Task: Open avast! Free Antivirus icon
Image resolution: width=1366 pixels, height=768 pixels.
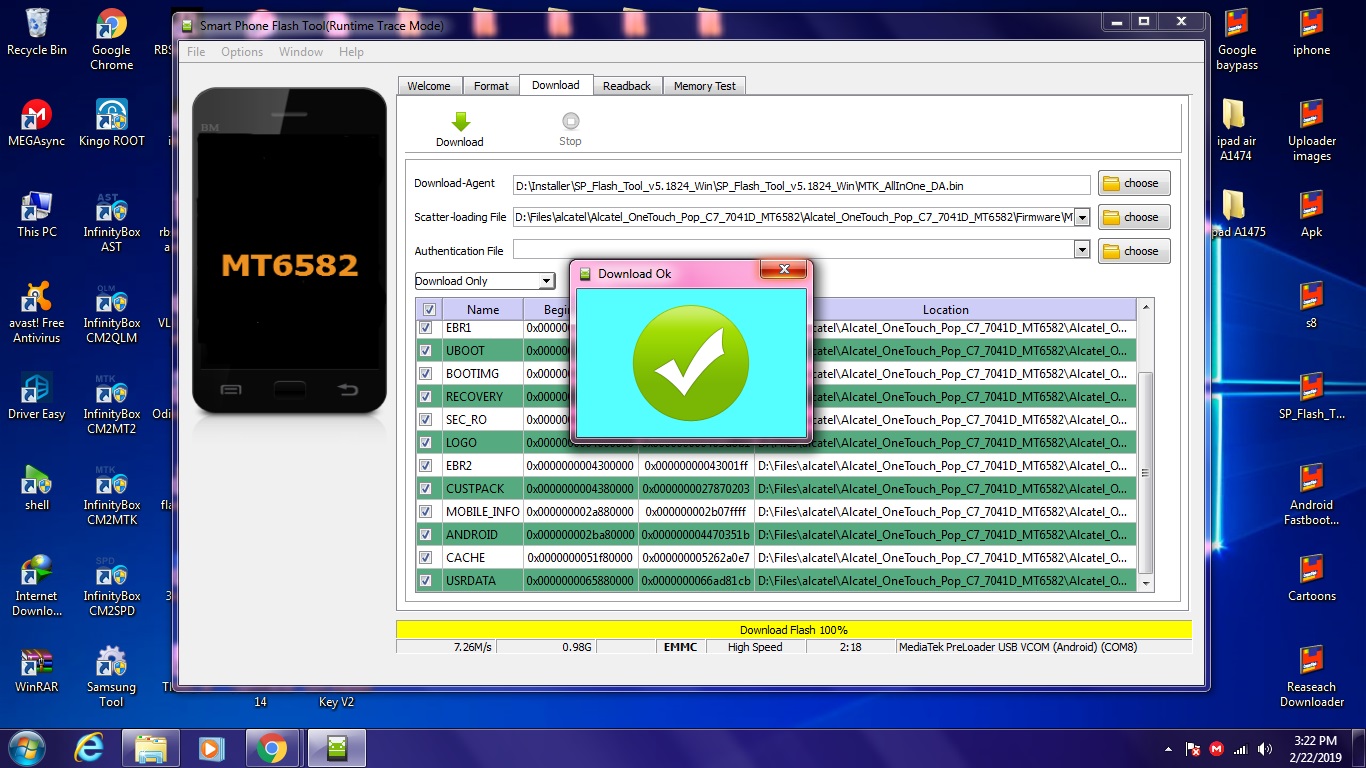Action: click(x=37, y=312)
